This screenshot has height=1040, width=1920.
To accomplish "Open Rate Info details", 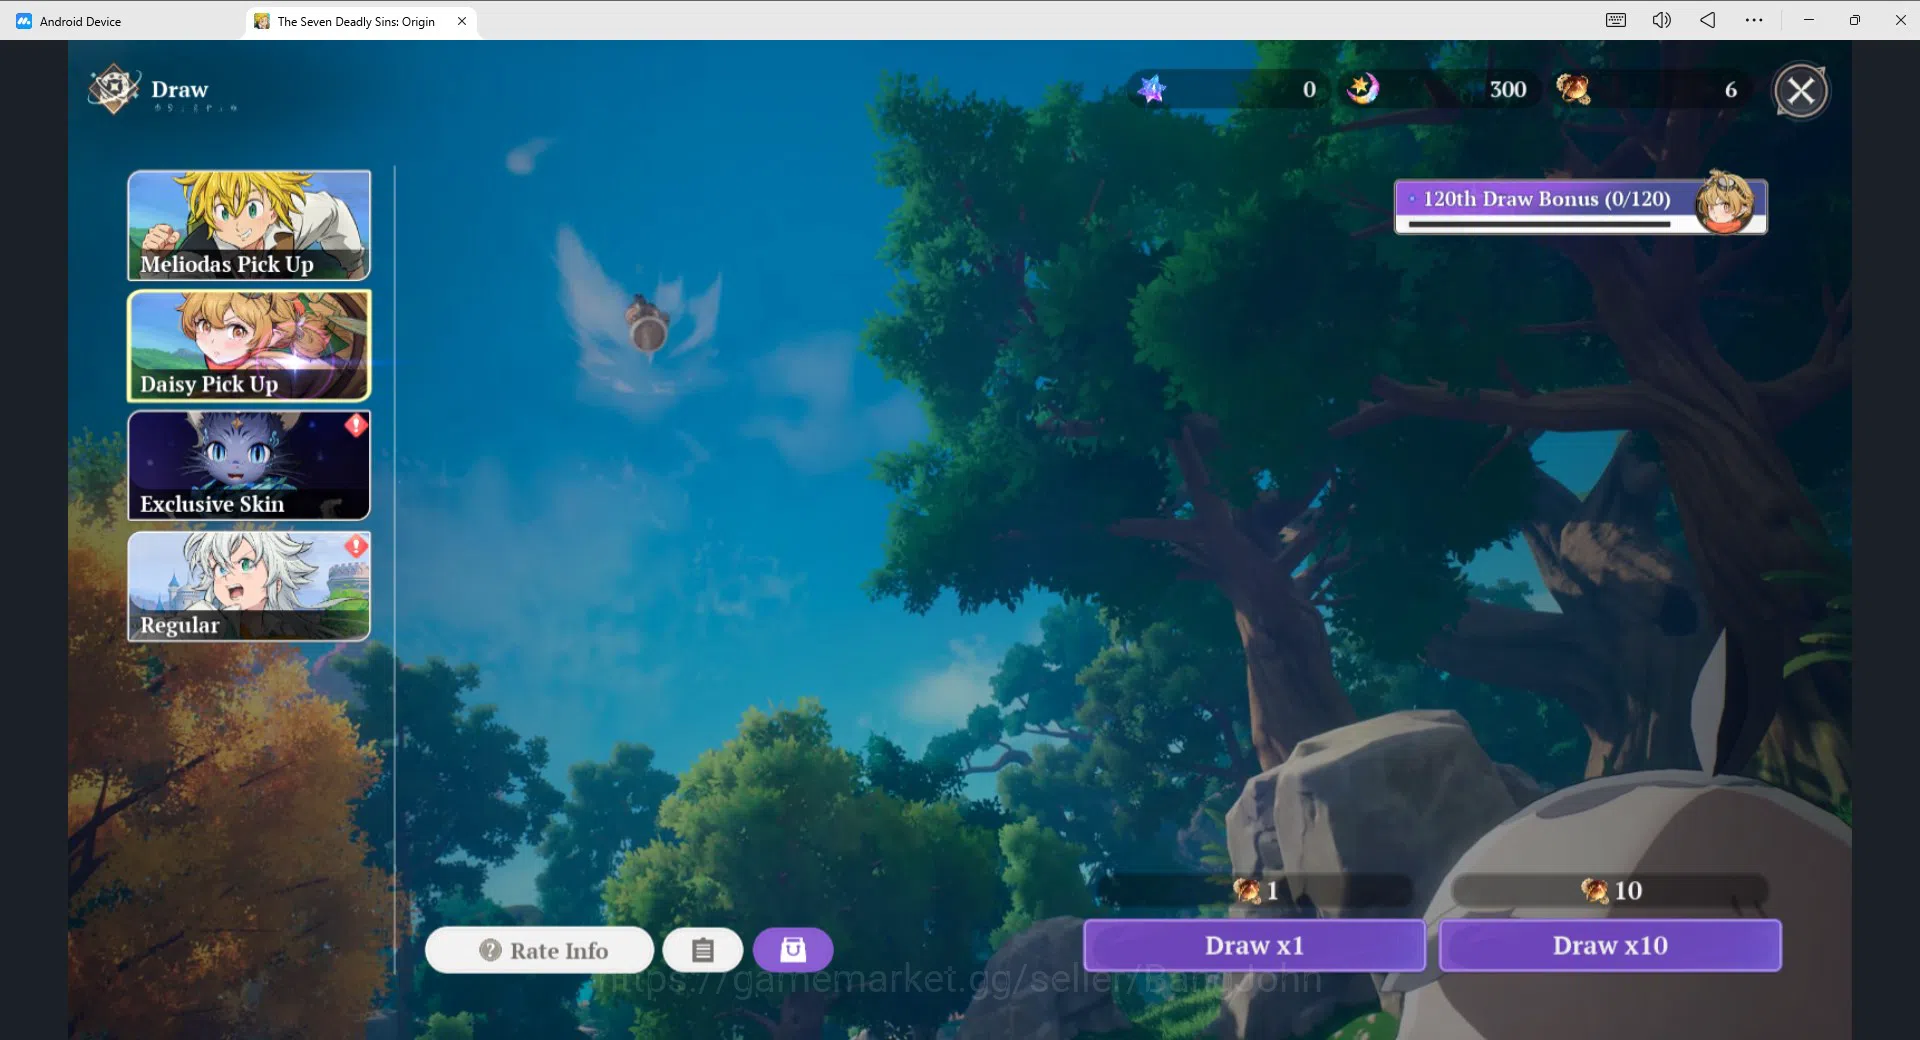I will pos(540,950).
